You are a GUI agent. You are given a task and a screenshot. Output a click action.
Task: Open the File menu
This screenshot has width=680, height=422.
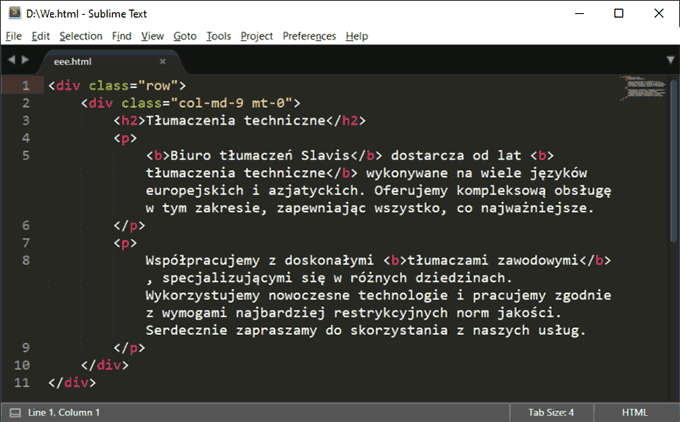[x=13, y=36]
